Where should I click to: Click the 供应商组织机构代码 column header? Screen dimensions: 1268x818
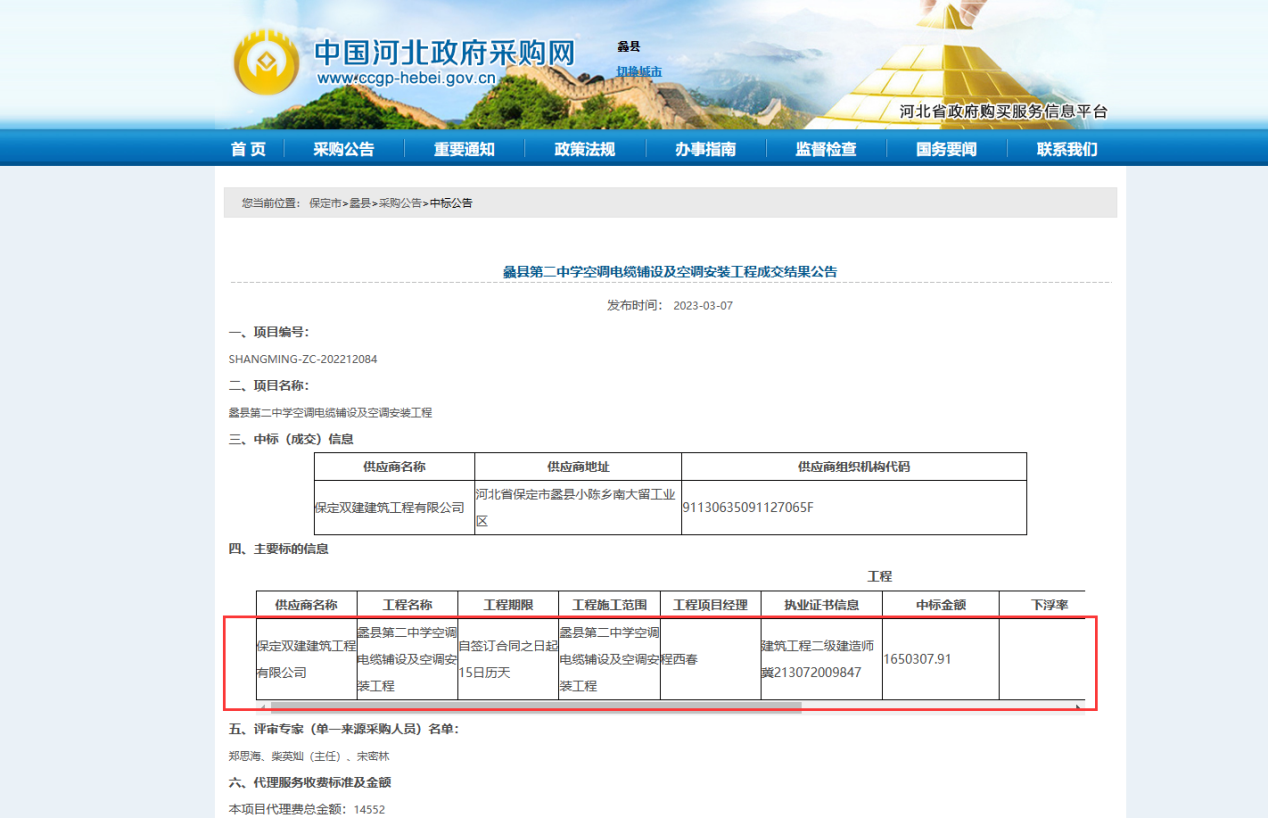854,466
